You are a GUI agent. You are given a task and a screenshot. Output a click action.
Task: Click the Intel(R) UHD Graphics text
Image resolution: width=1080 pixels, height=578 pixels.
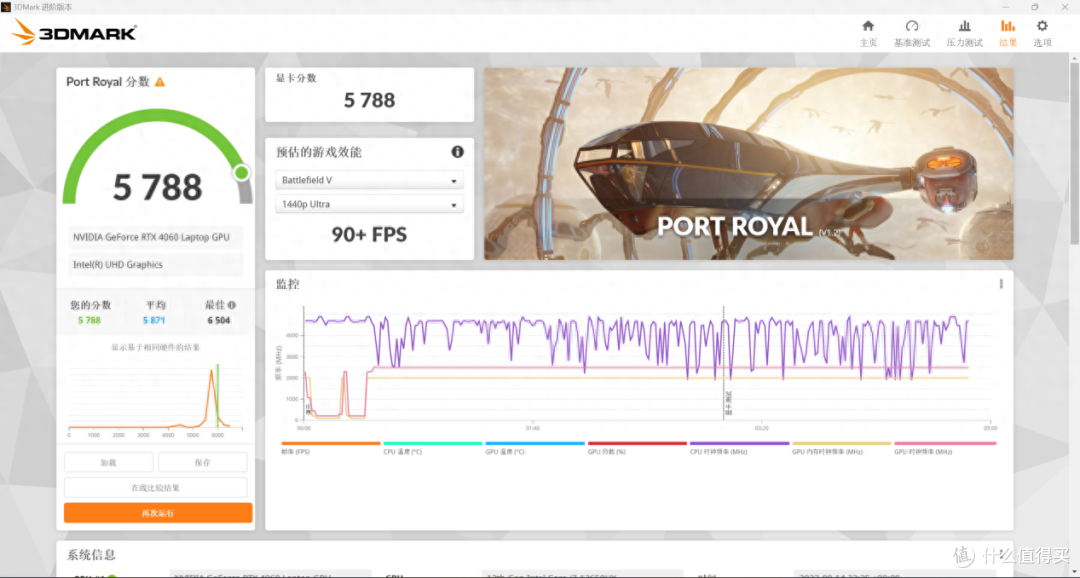point(118,265)
